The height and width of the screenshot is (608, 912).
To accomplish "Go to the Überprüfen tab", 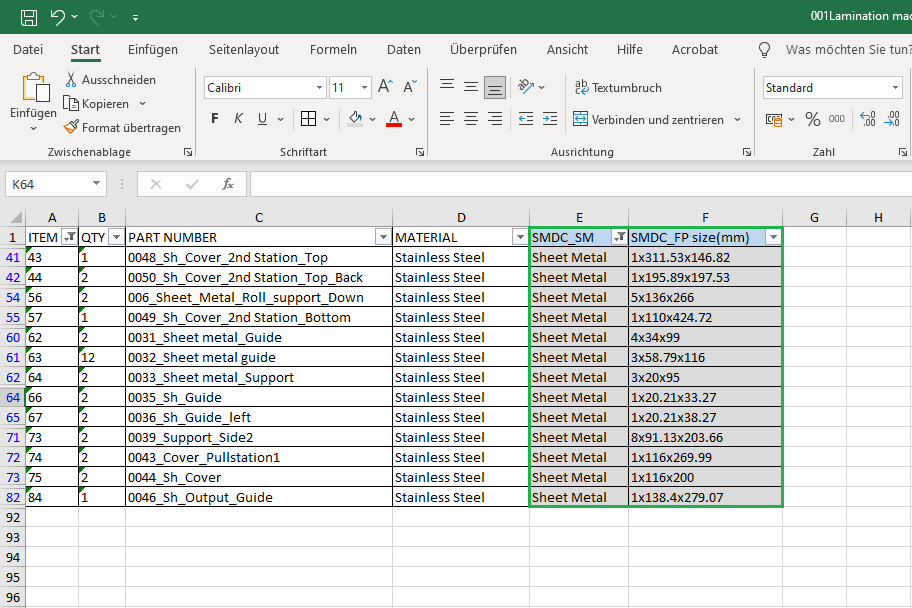I will pyautogui.click(x=483, y=49).
